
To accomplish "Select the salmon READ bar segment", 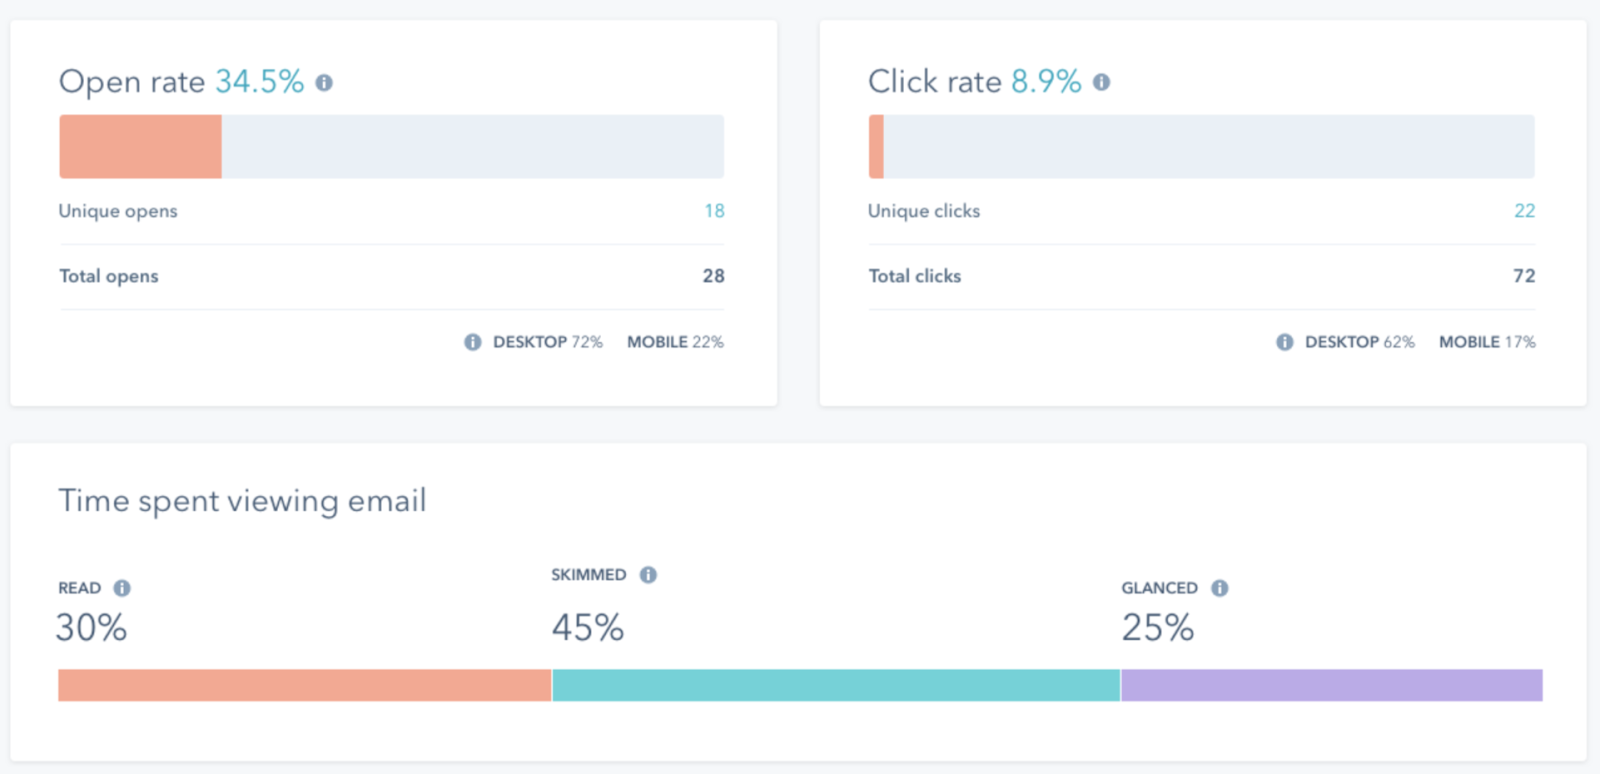I will pyautogui.click(x=305, y=685).
